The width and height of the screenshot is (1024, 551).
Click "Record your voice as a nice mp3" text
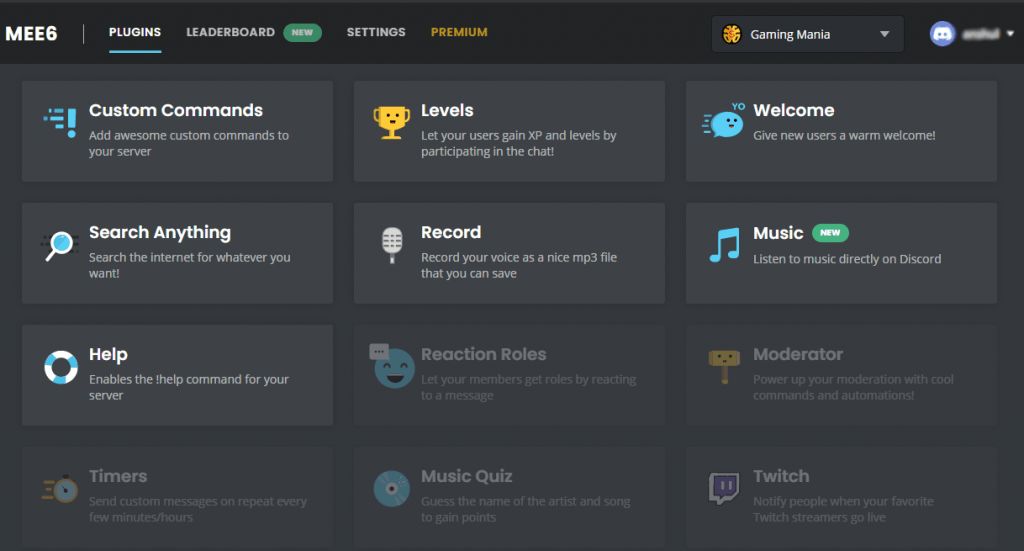point(519,265)
